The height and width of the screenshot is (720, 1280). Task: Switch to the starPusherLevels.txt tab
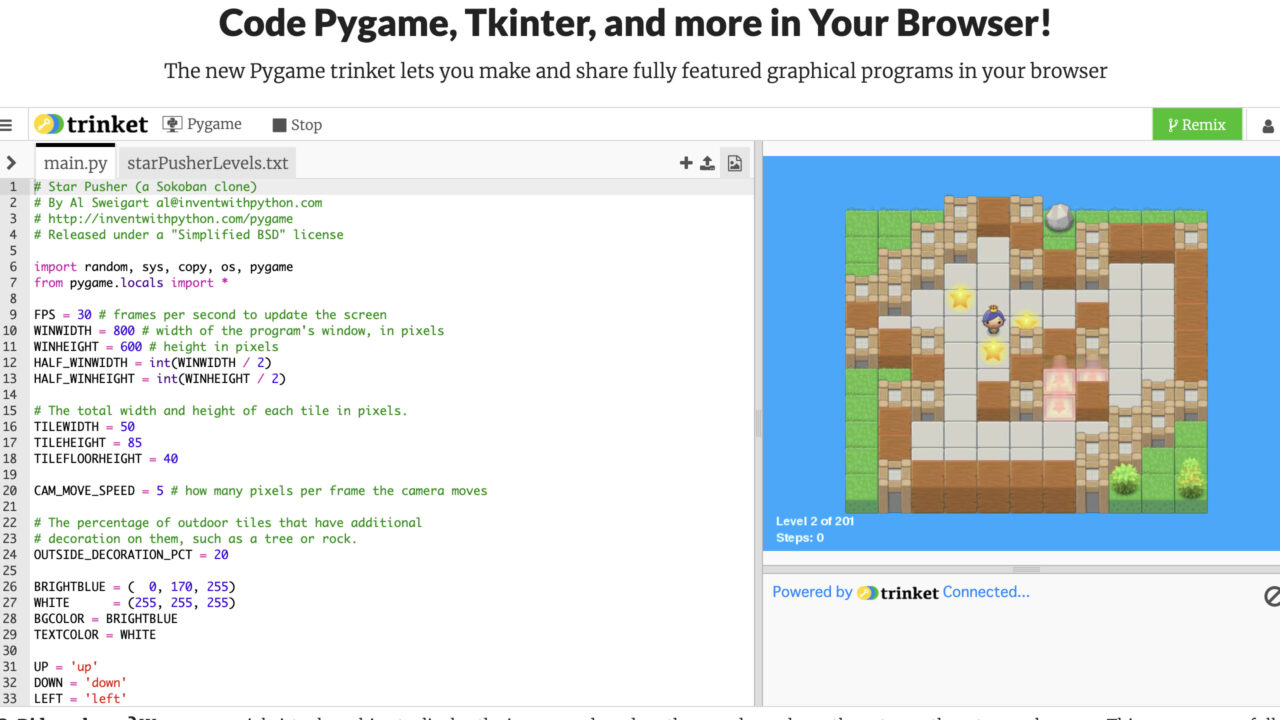(207, 161)
